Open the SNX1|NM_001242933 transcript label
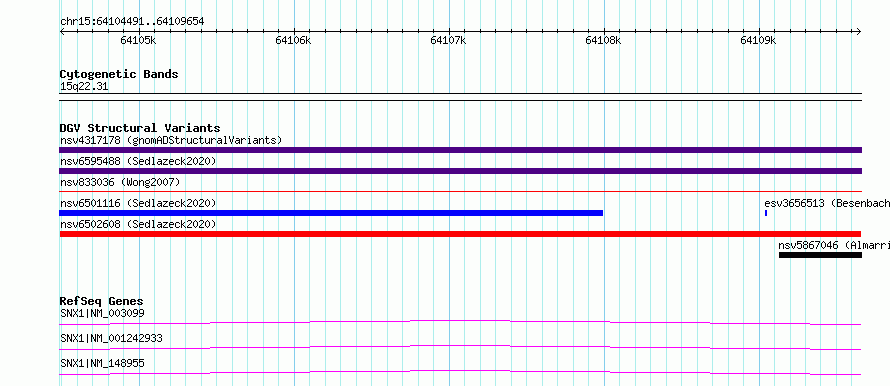 click(x=111, y=338)
